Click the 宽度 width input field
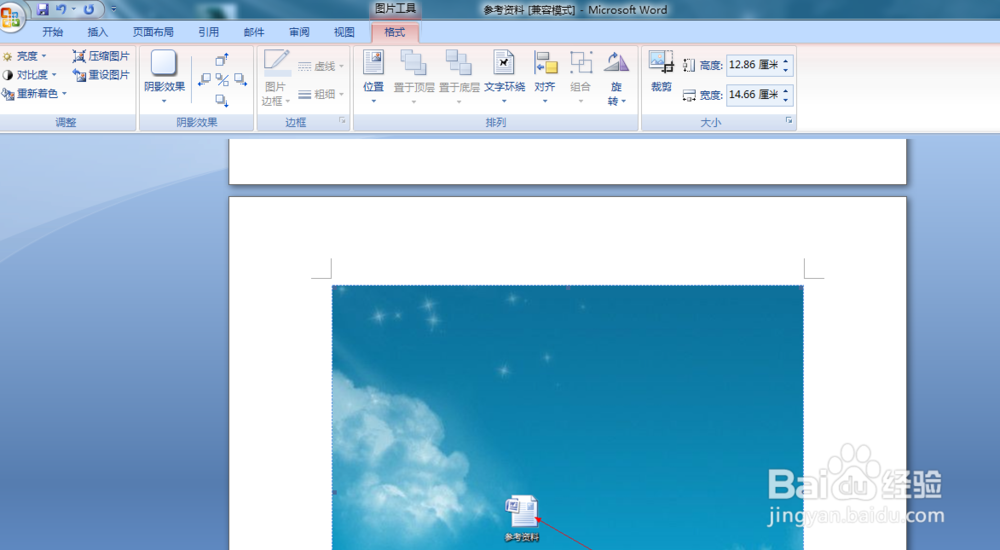 [754, 94]
